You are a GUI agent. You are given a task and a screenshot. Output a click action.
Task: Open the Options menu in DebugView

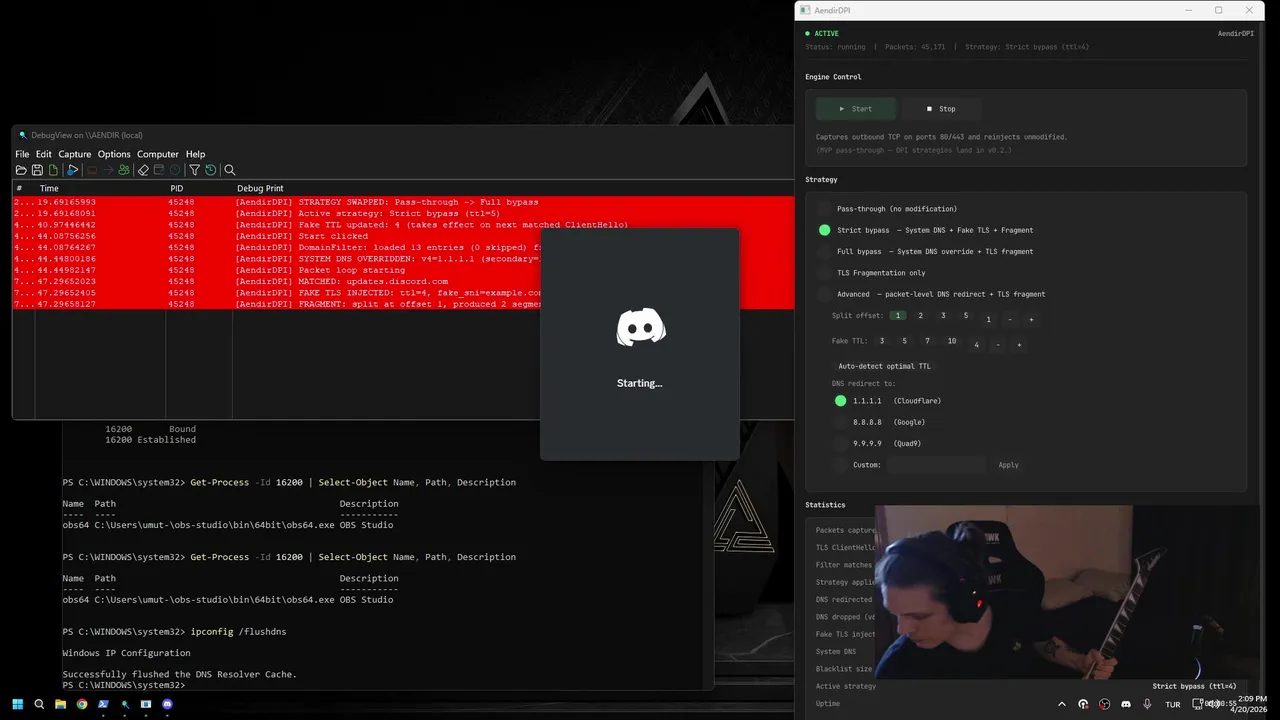click(114, 154)
